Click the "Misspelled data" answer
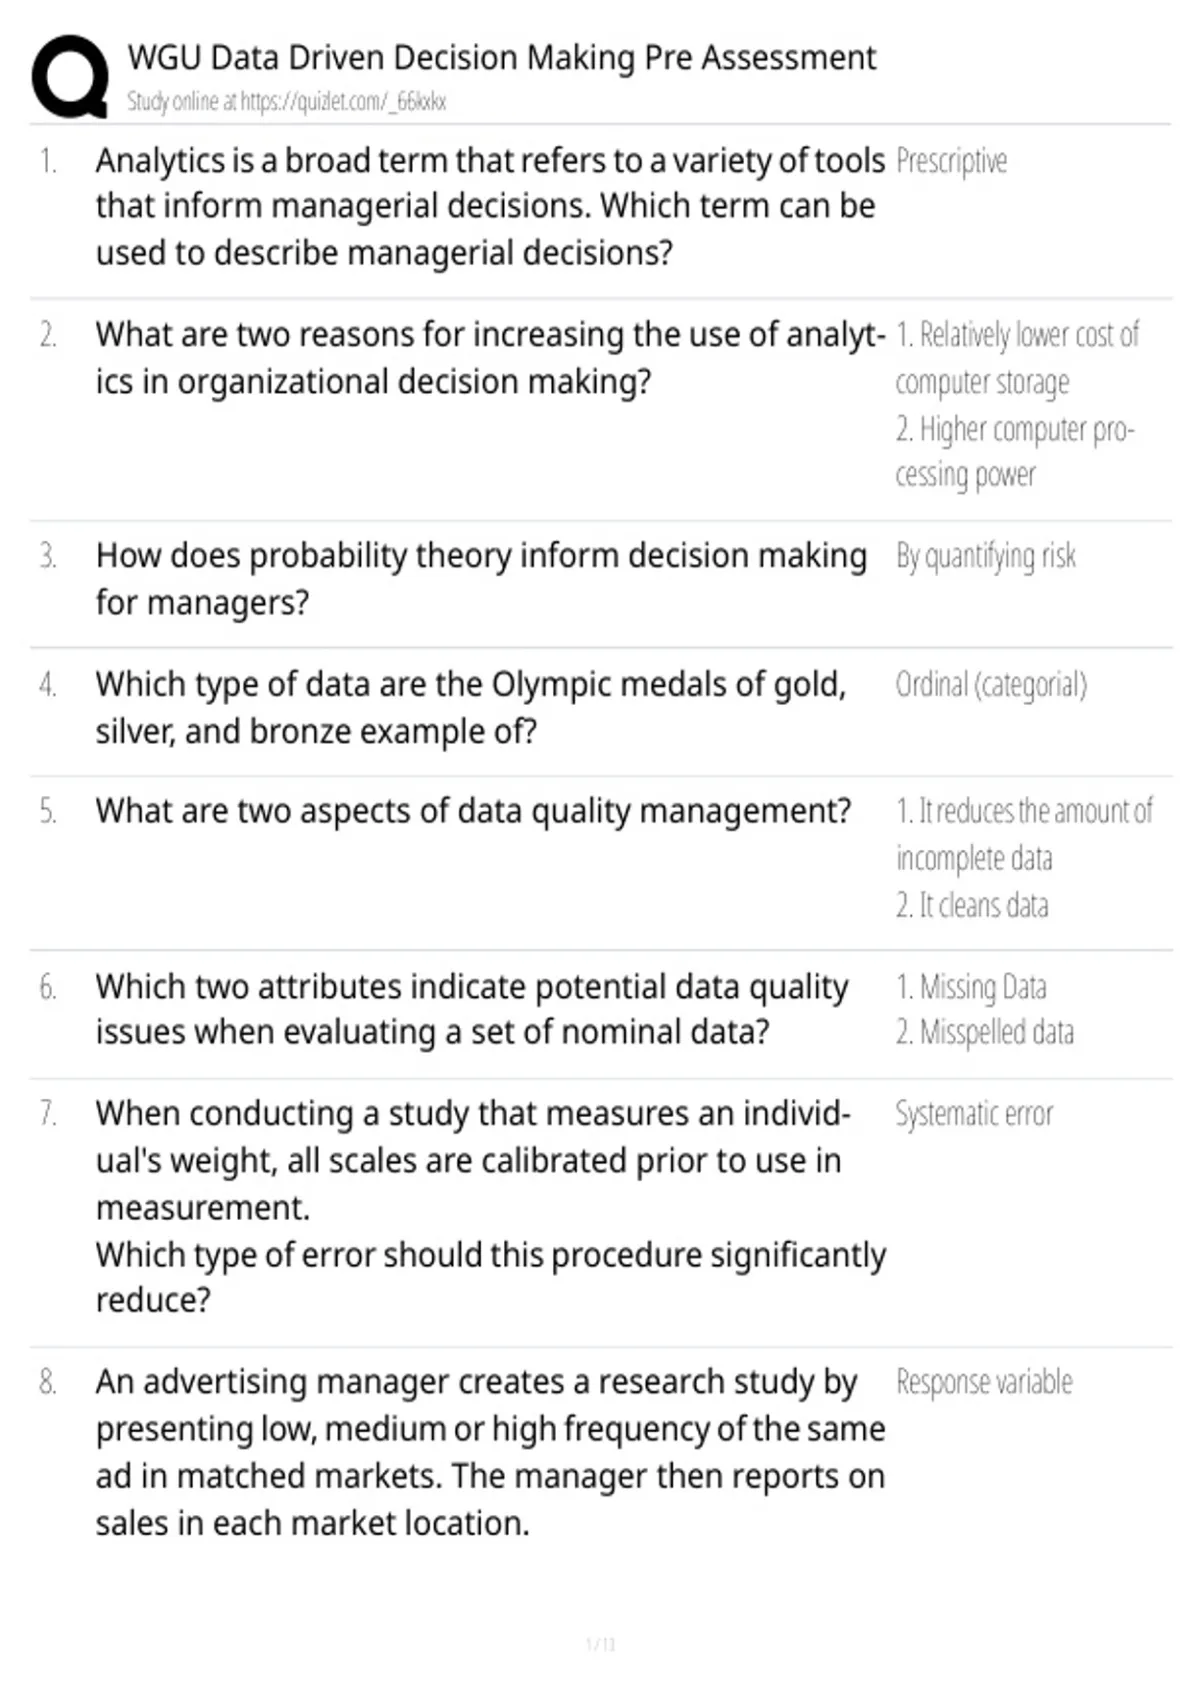Image resolution: width=1200 pixels, height=1700 pixels. (x=985, y=1032)
